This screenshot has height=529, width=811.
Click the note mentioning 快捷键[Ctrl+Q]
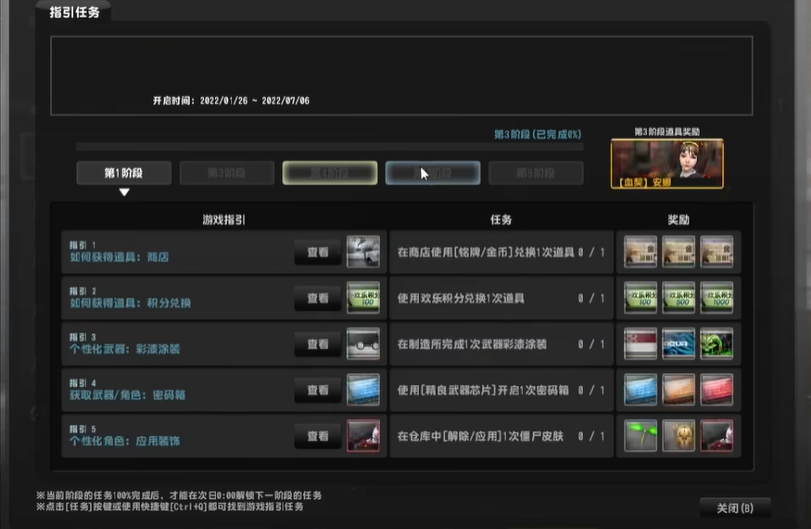click(x=170, y=507)
